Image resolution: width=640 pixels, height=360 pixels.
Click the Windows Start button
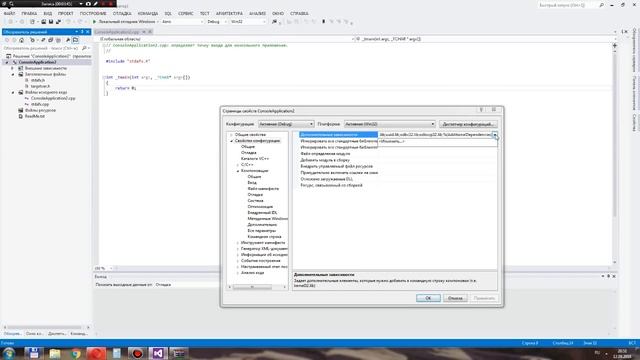tap(9, 353)
